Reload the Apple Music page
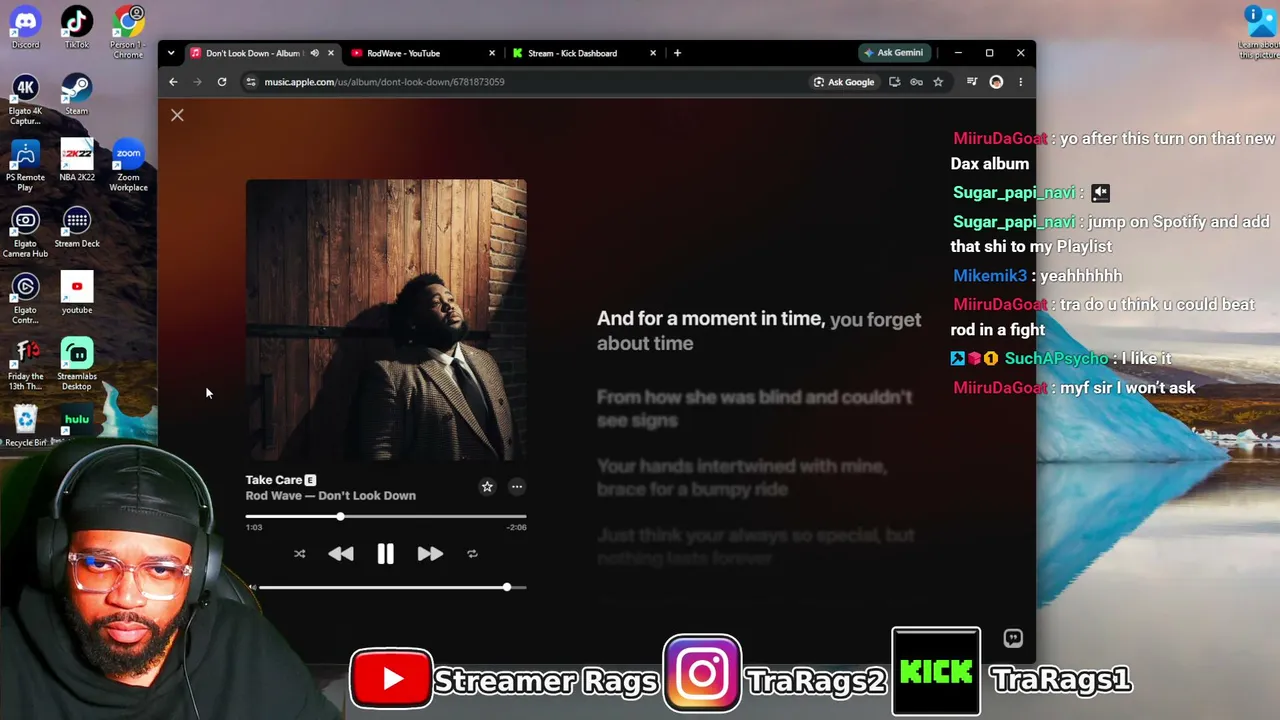Viewport: 1280px width, 720px height. pyautogui.click(x=222, y=82)
